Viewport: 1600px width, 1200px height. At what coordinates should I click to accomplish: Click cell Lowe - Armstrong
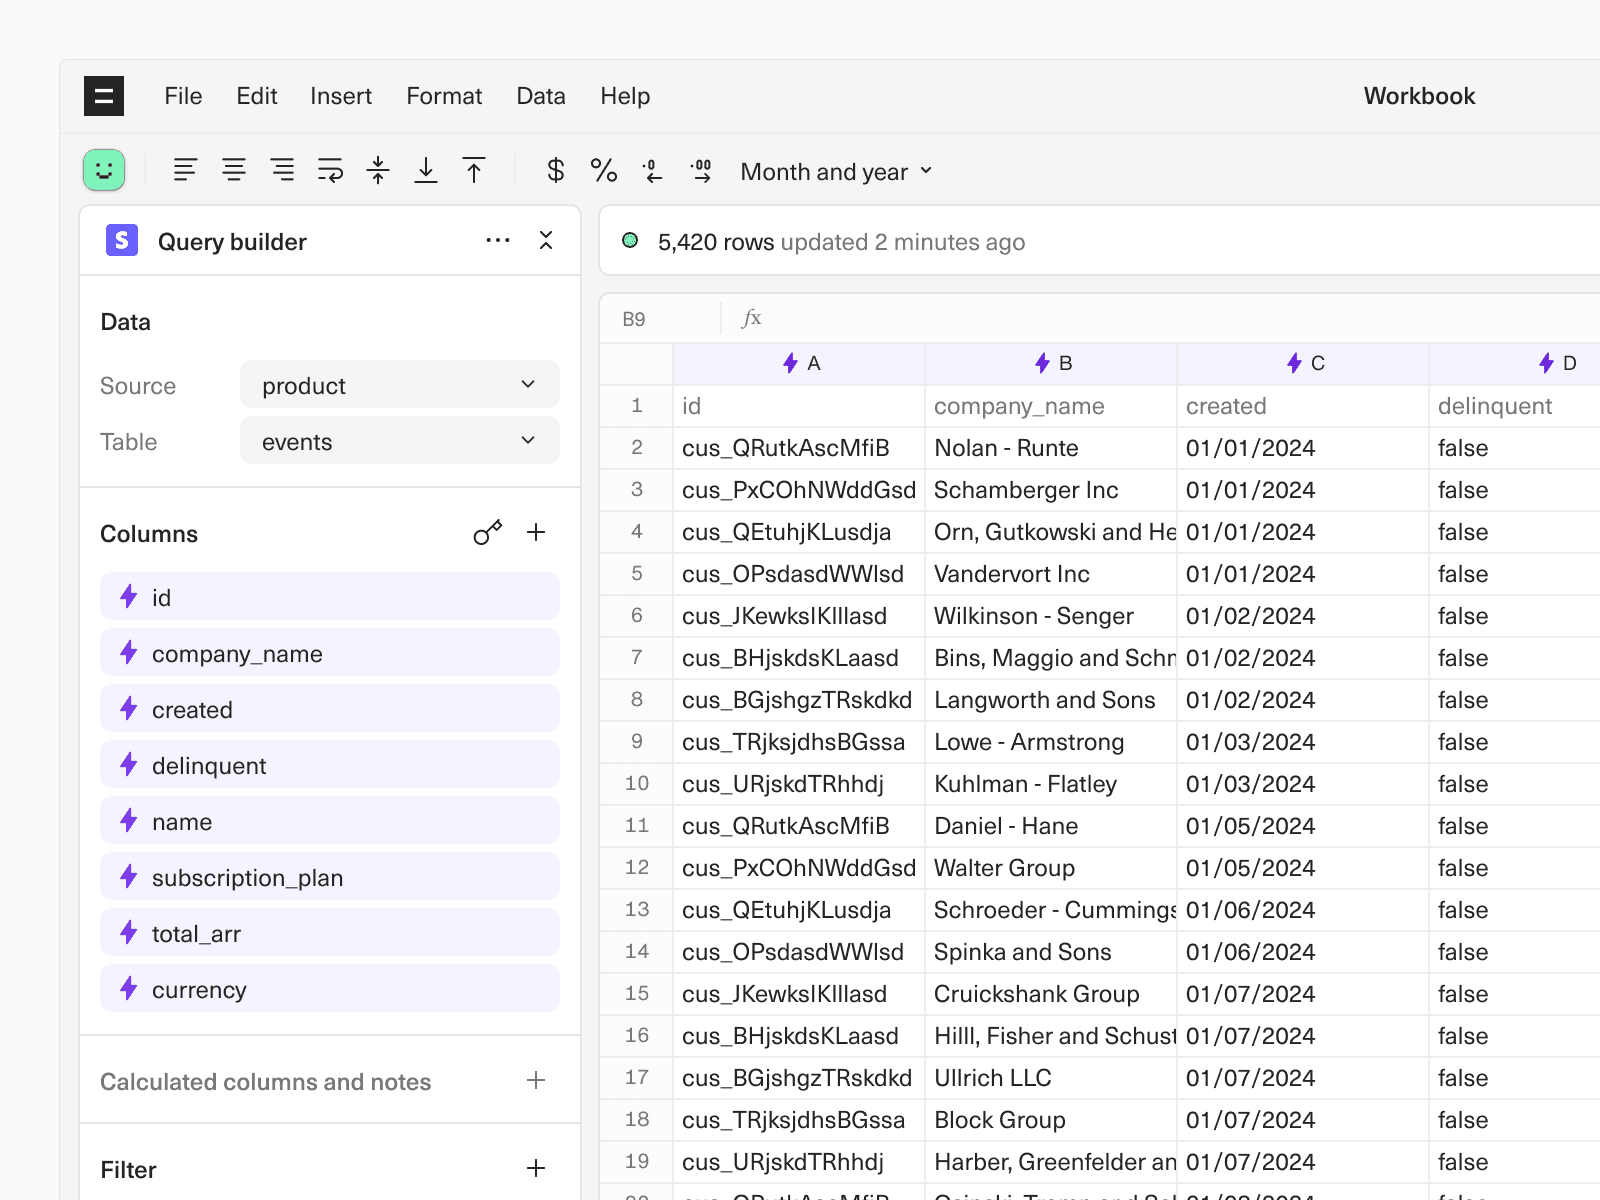point(1051,741)
